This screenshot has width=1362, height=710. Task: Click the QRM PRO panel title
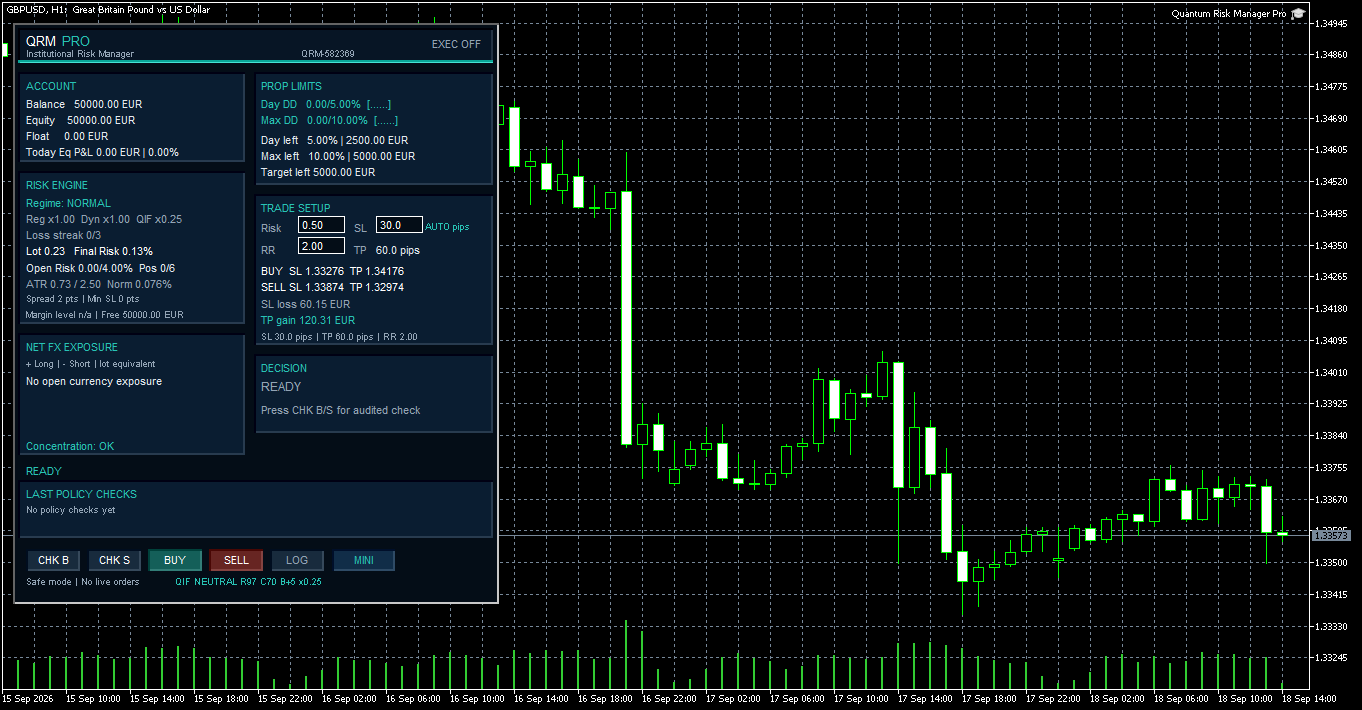click(57, 41)
